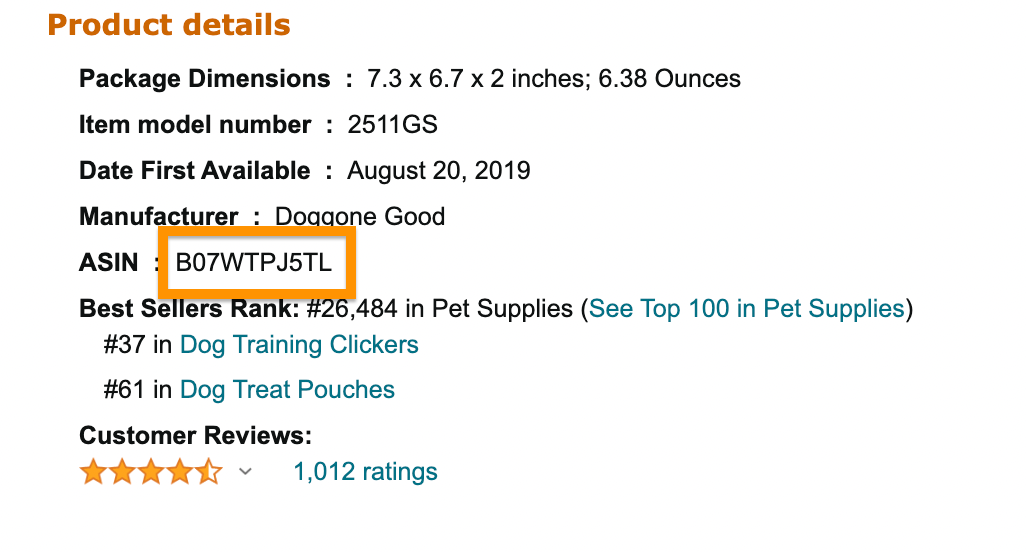The width and height of the screenshot is (1026, 552).
Task: Click the item model number 2511GS
Action: 392,124
